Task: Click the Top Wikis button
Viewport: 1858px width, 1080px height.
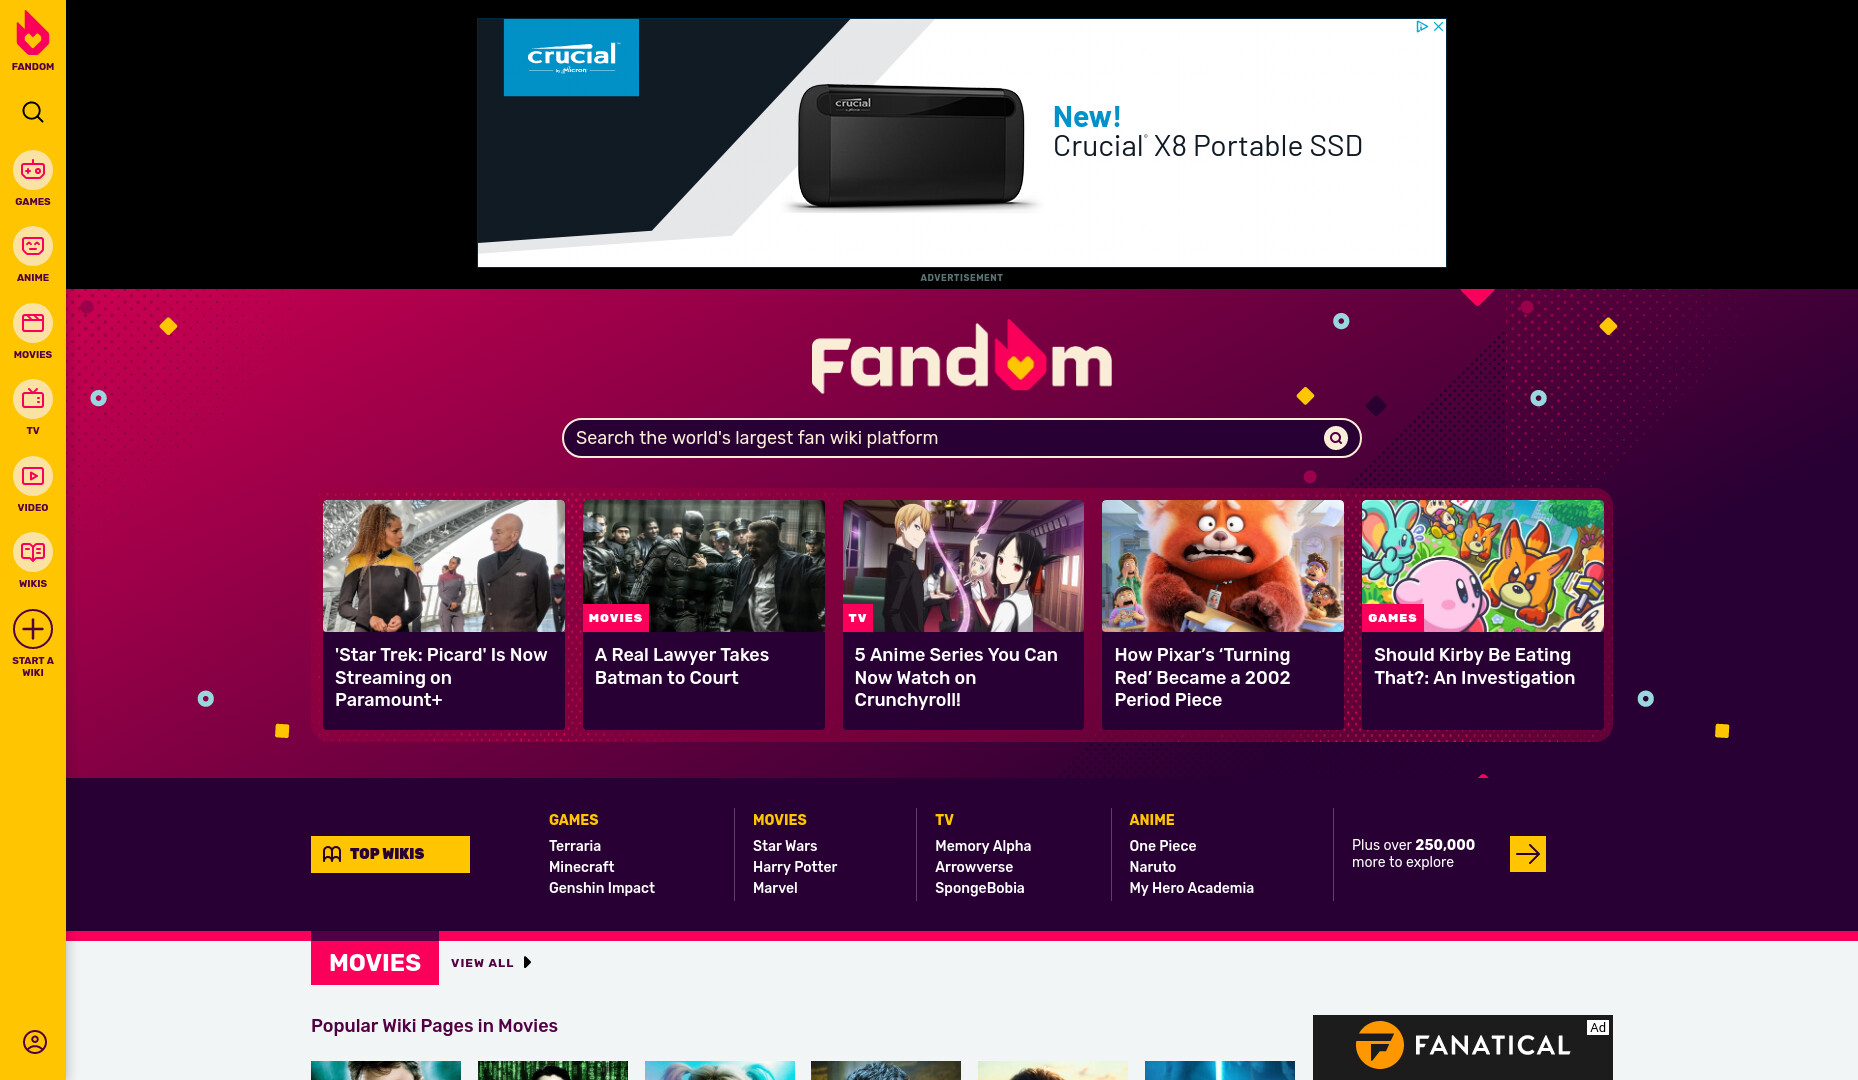Action: [390, 854]
